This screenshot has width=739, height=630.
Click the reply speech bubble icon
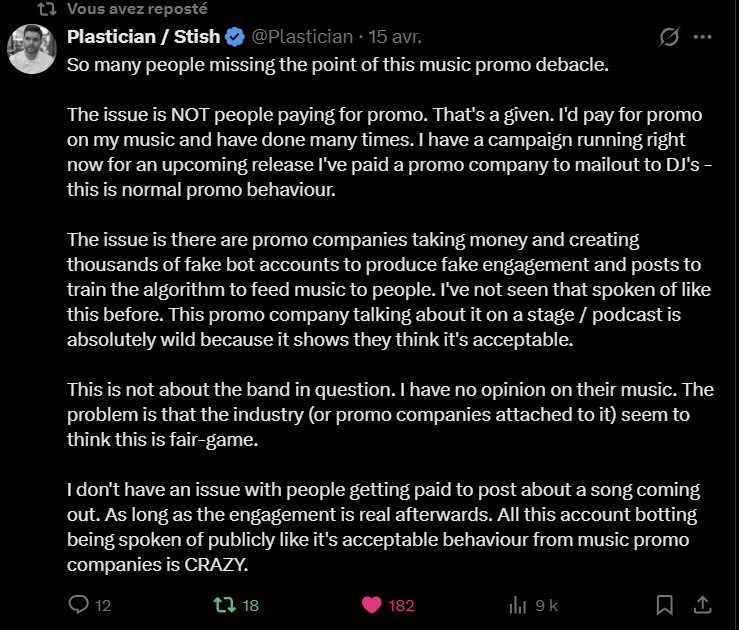[x=78, y=604]
